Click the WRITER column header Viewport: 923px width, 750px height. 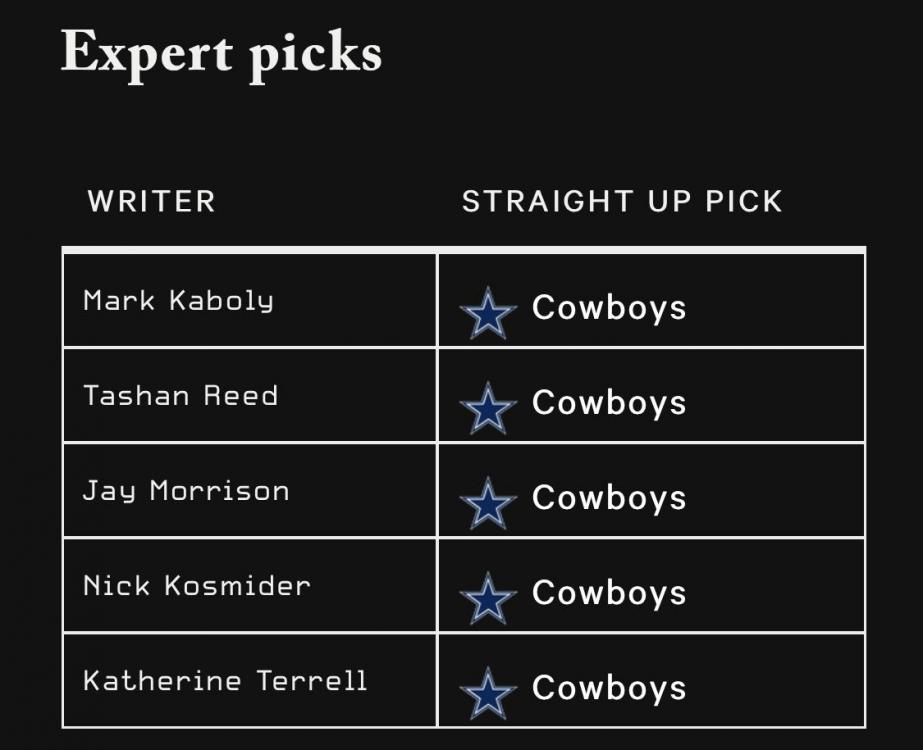(x=151, y=201)
